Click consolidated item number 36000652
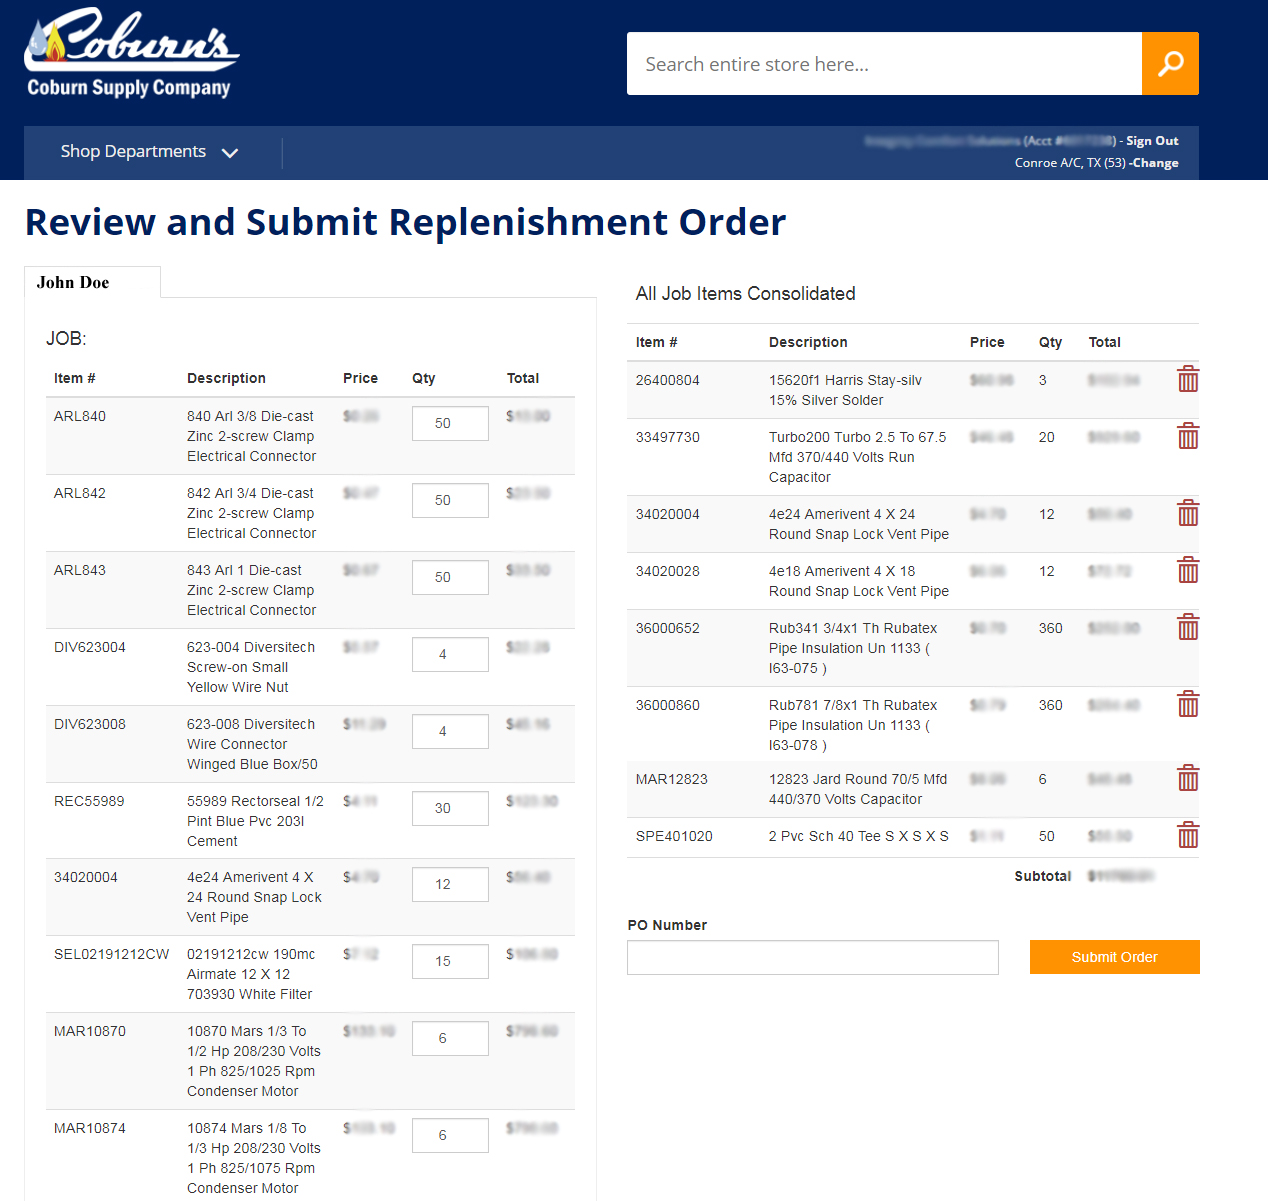The image size is (1268, 1201). click(x=668, y=628)
